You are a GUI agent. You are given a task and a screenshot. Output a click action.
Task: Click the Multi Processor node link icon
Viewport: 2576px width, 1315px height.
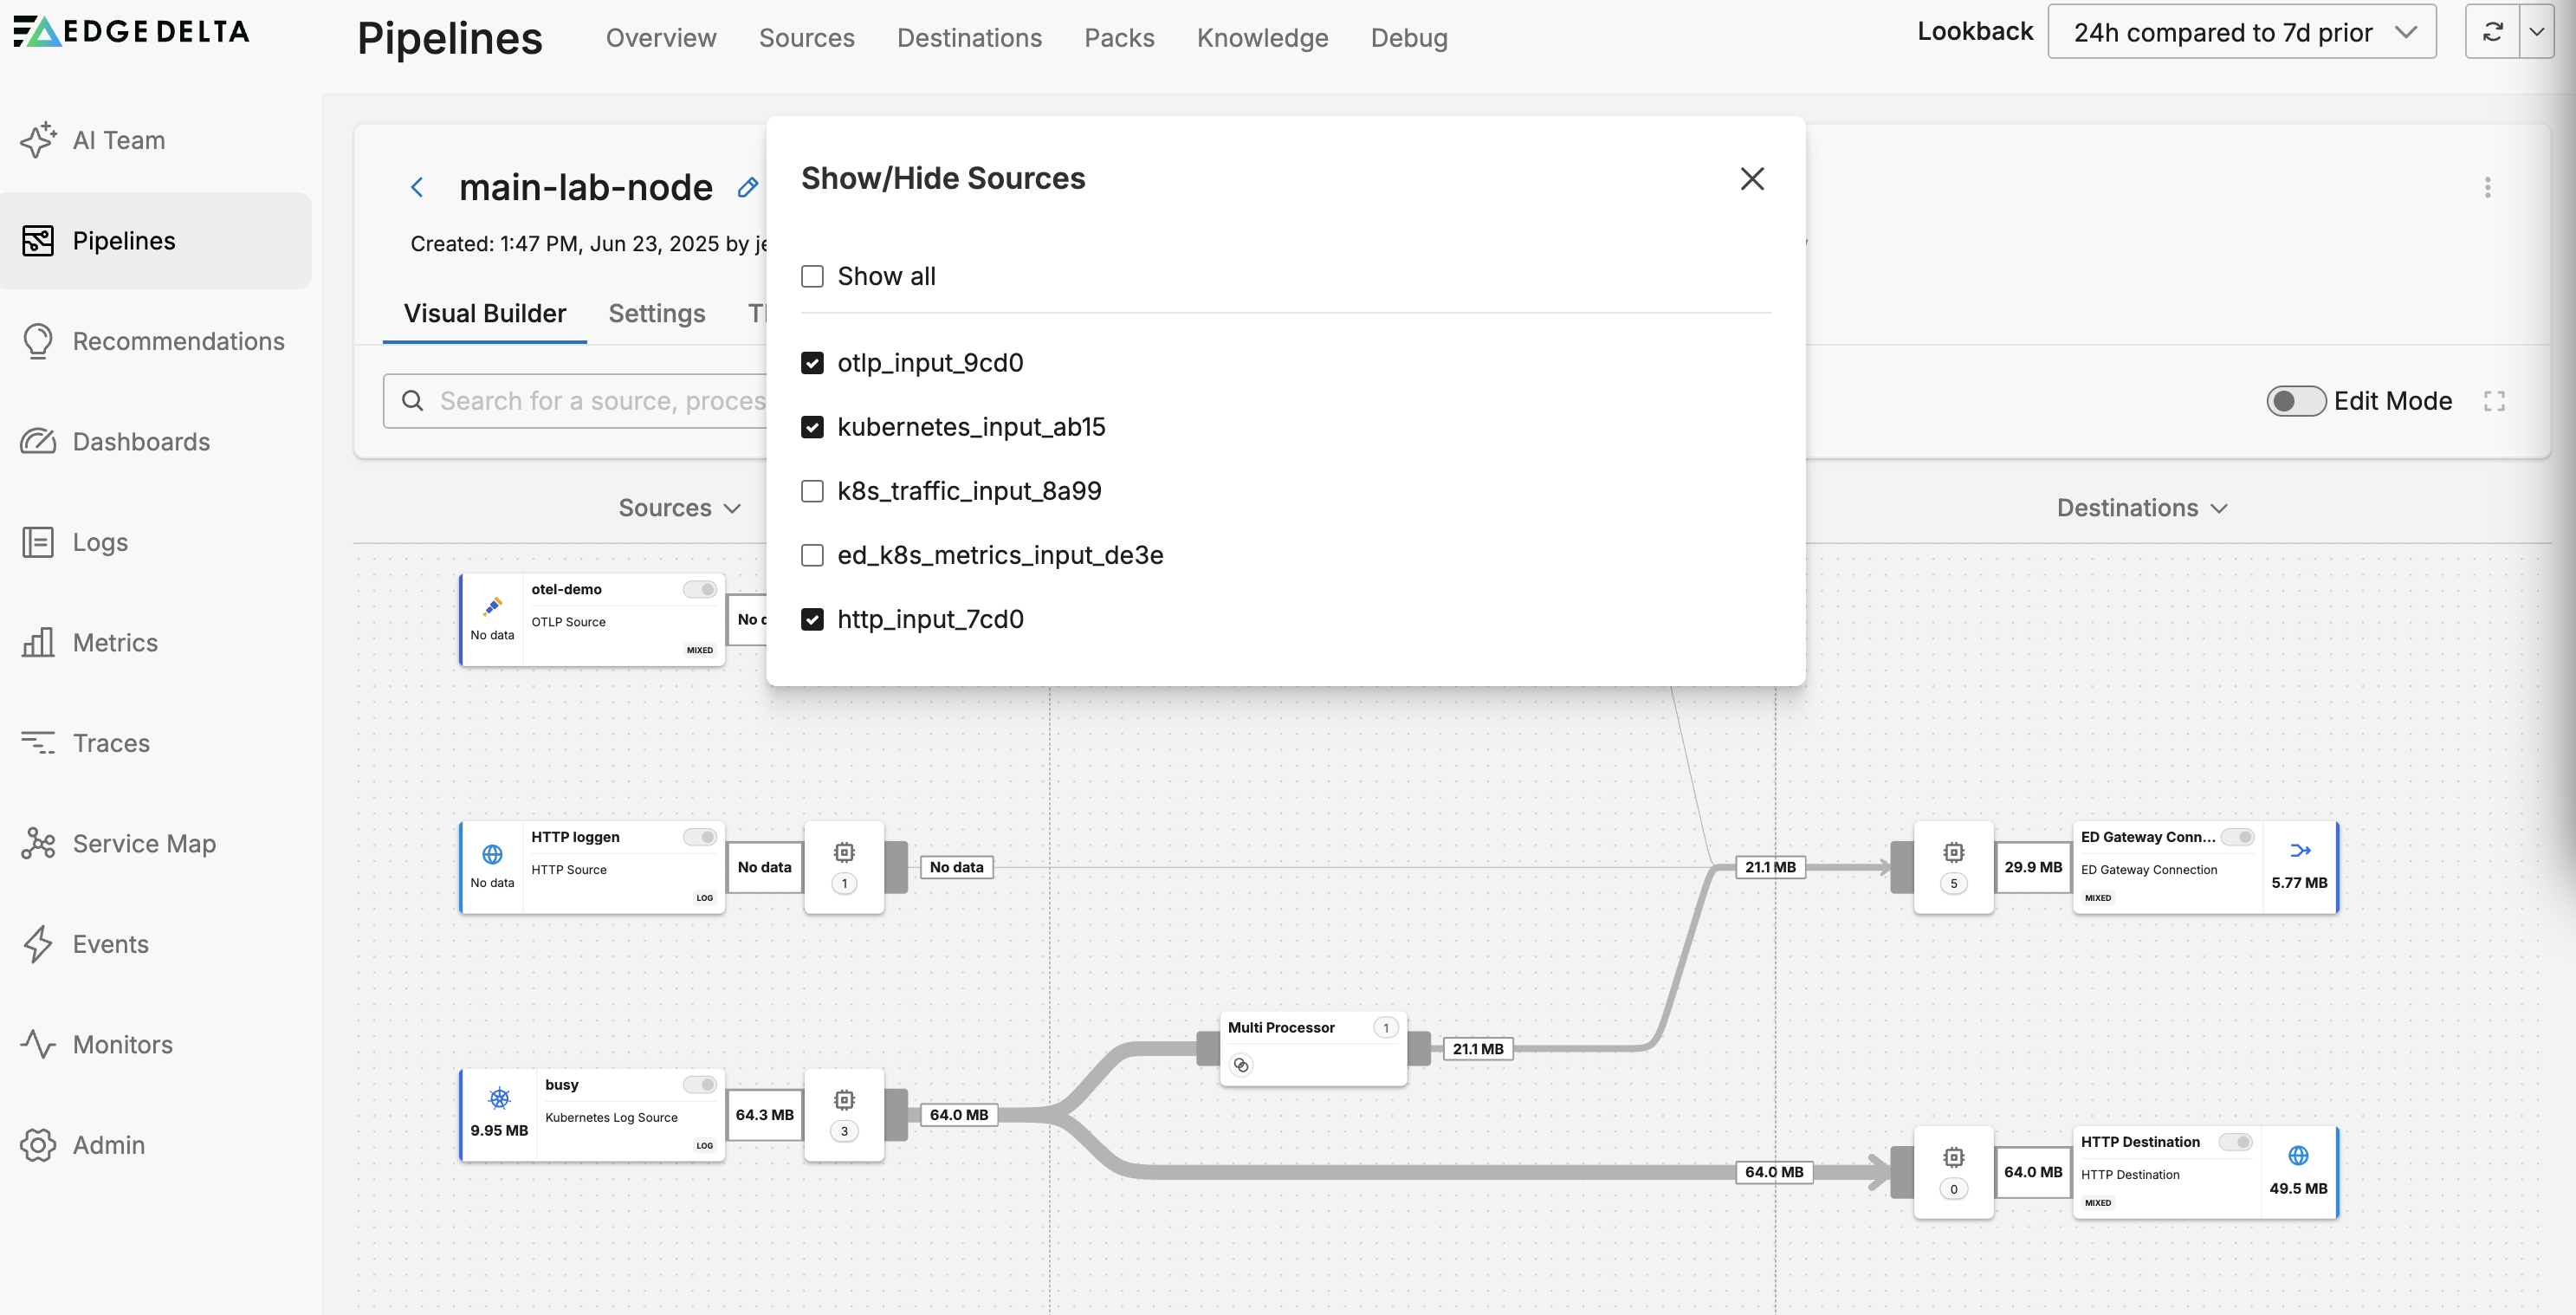click(x=1241, y=1065)
